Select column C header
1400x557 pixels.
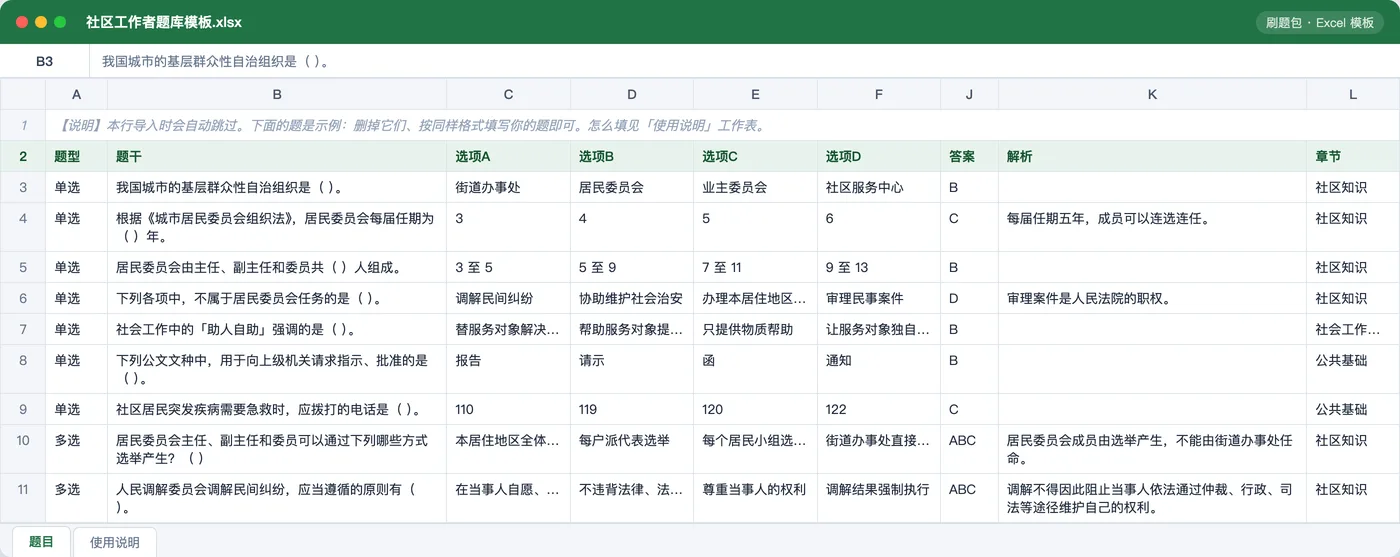508,94
